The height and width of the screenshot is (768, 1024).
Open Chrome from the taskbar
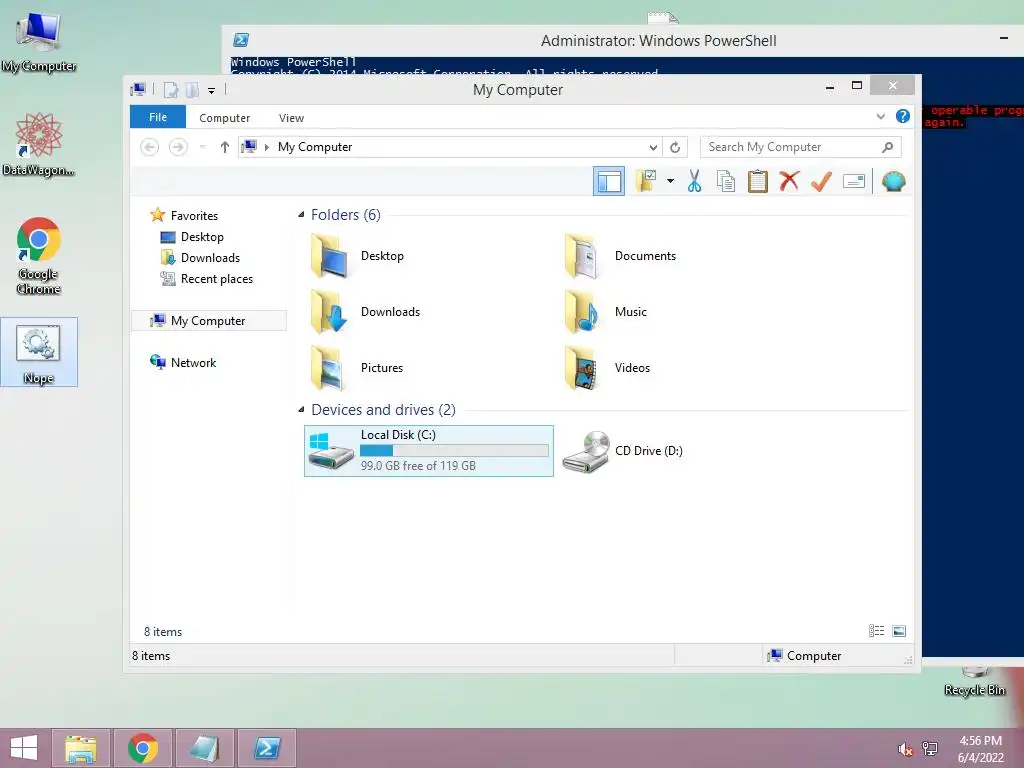(x=142, y=748)
